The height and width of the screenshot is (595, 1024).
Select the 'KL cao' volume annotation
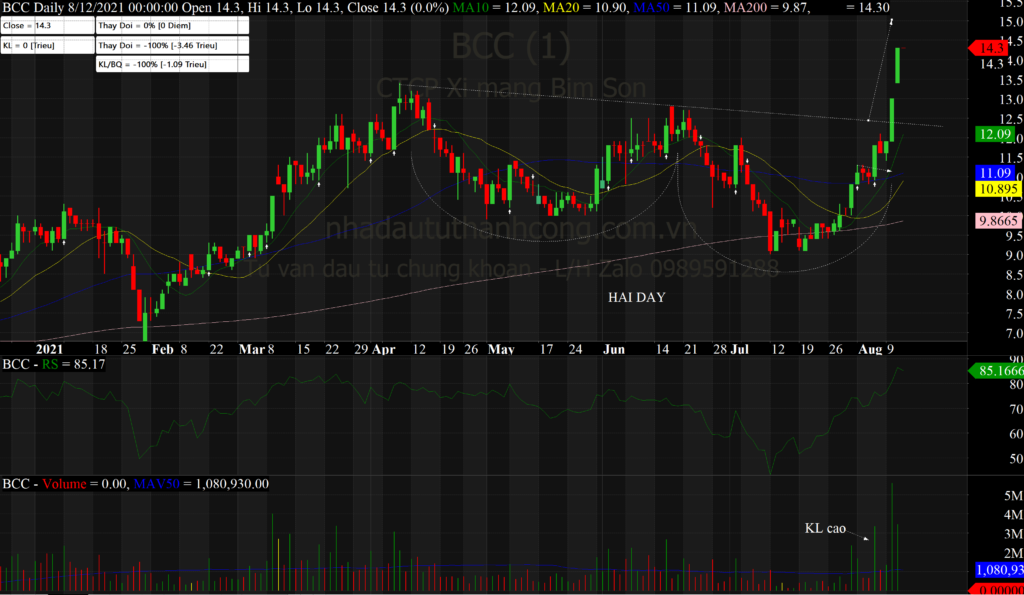point(825,527)
